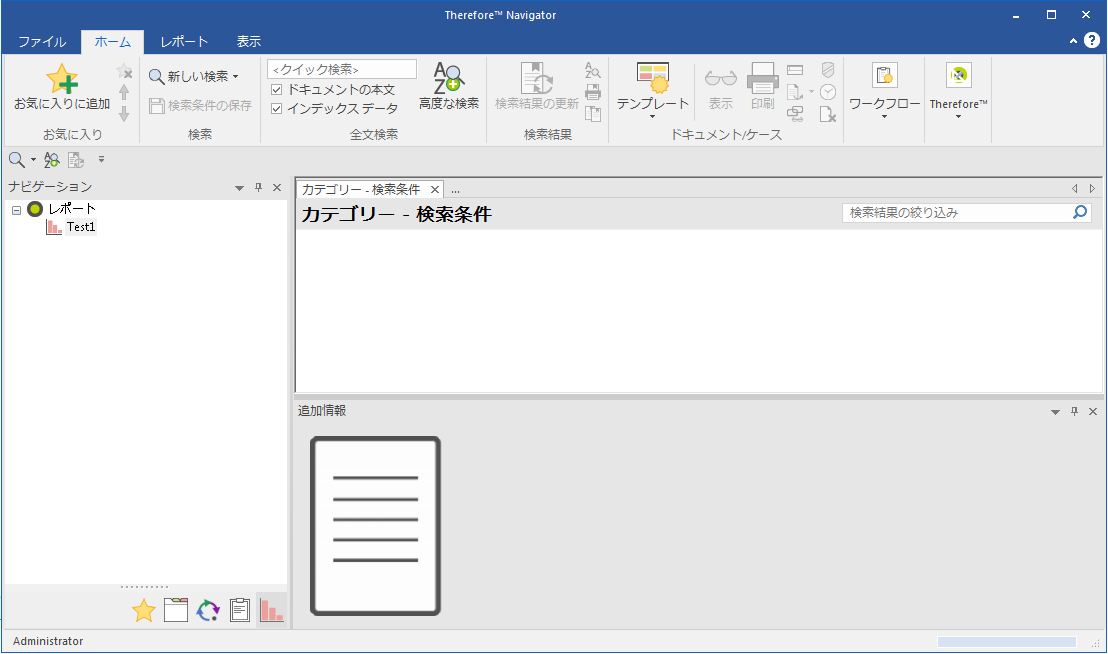Toggle the インデックス データ checkbox
1108x654 pixels.
pos(277,108)
